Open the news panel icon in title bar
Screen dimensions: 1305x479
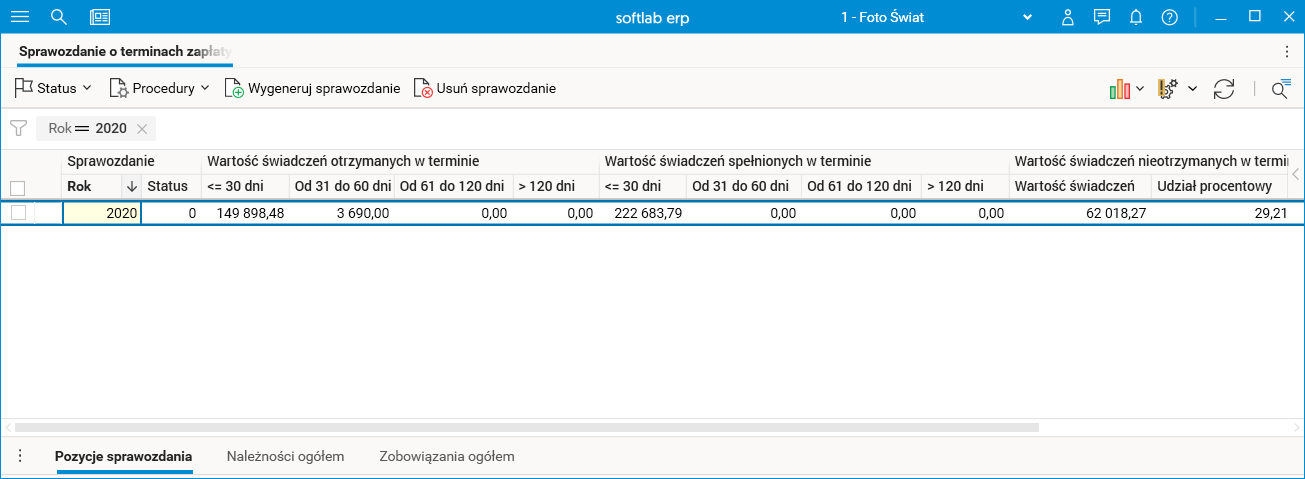click(100, 17)
